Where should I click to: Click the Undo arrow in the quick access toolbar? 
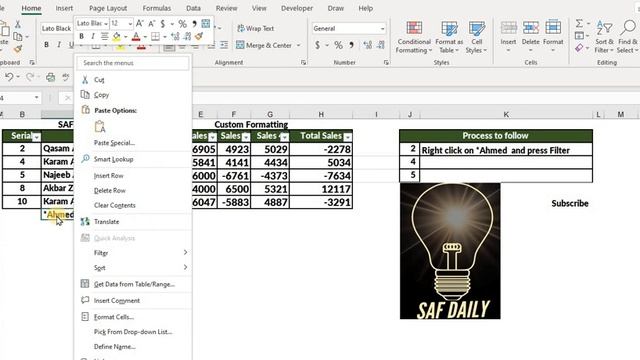click(x=9, y=77)
